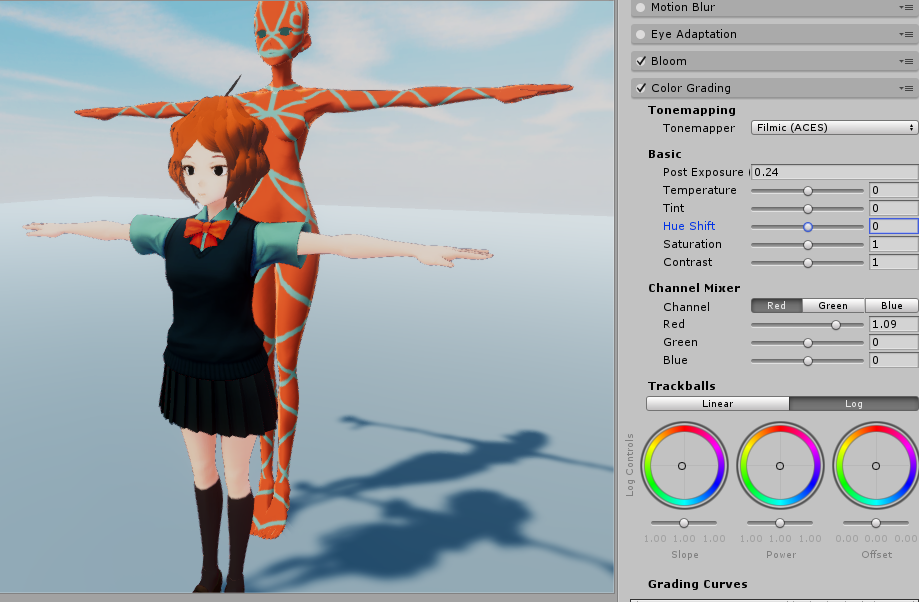This screenshot has width=919, height=602.
Task: Switch trackballs to Linear mode
Action: [718, 404]
